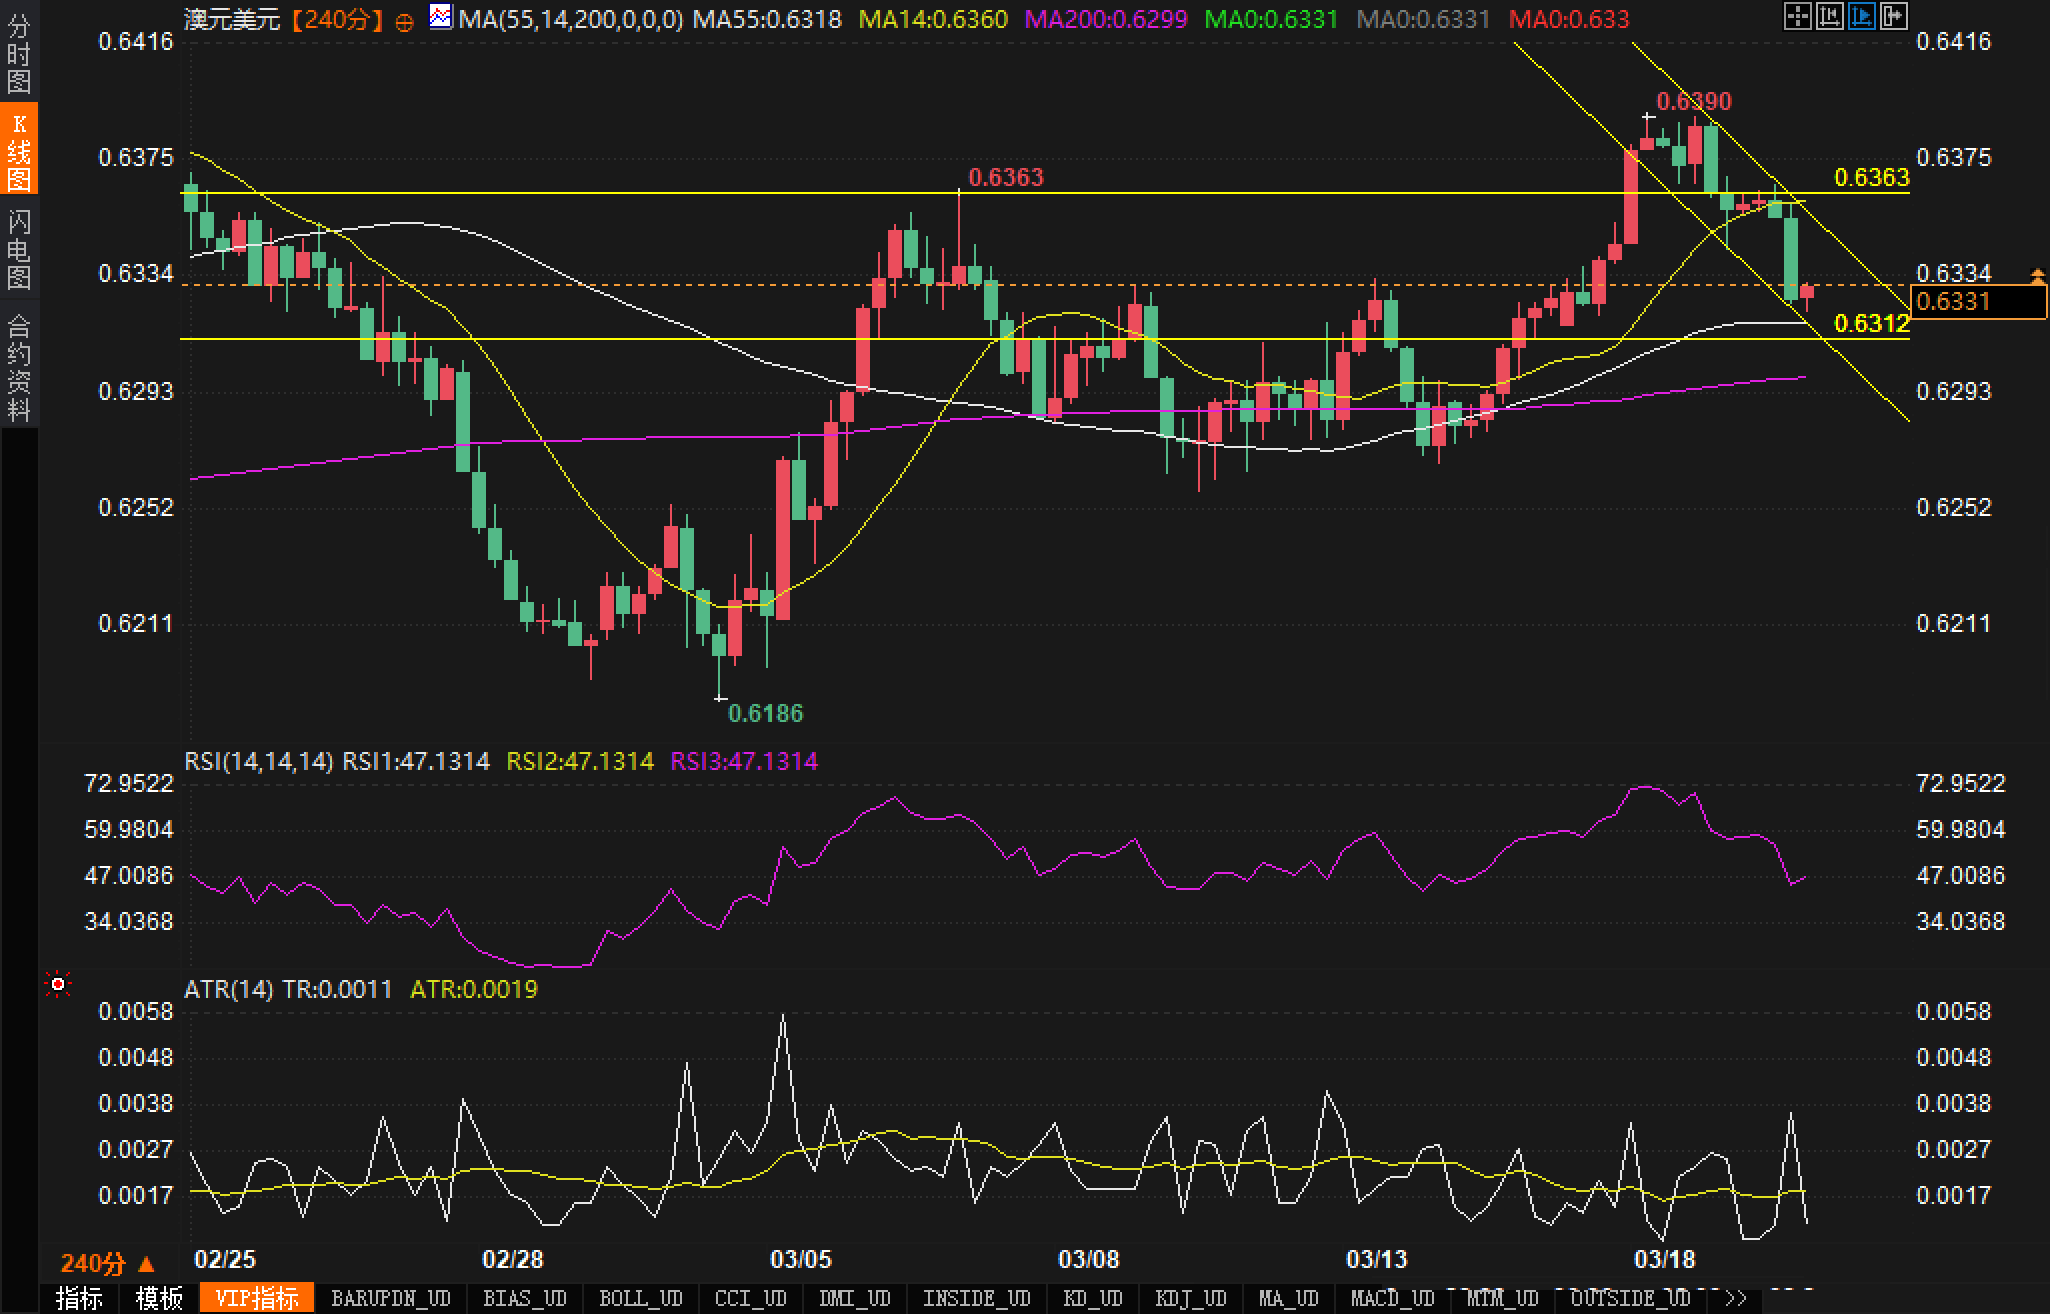This screenshot has width=2050, height=1314.
Task: Apply the BOLL_UD indicator
Action: (640, 1298)
